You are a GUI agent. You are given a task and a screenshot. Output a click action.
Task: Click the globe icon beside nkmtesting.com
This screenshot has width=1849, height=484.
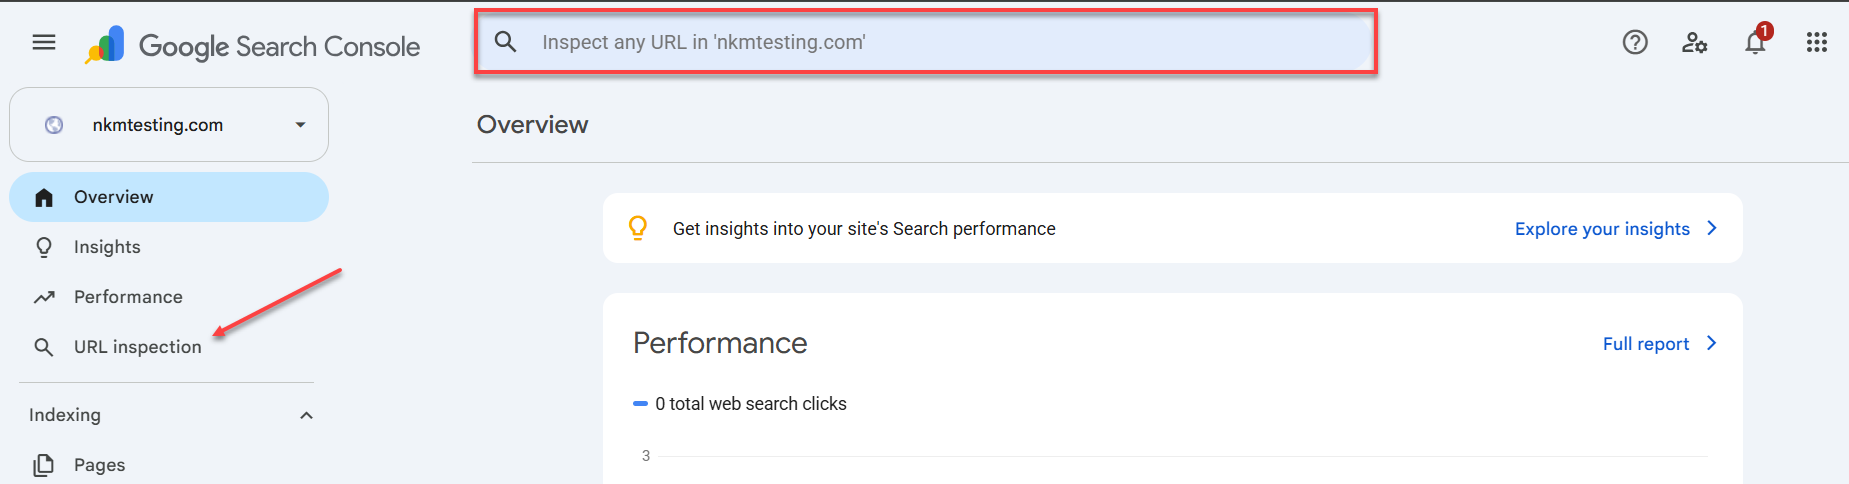[54, 125]
